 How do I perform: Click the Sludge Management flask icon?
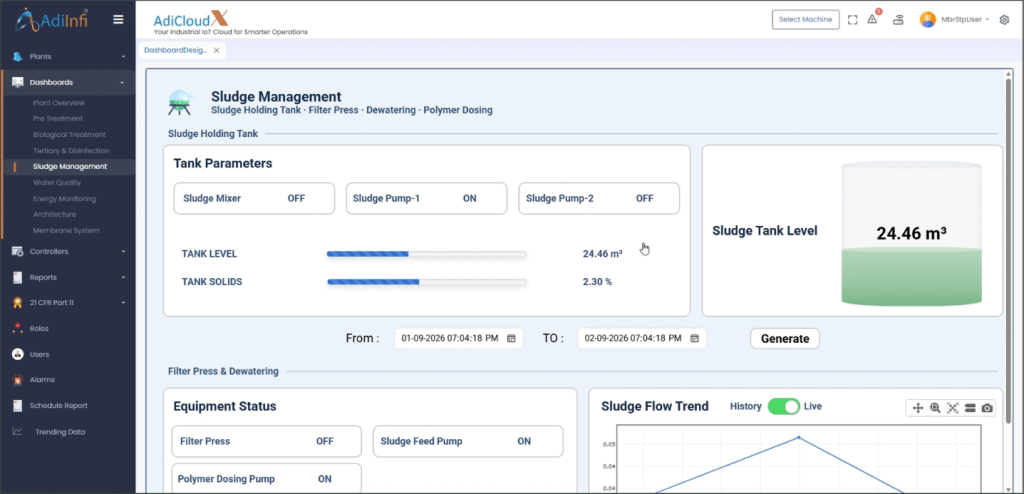181,103
